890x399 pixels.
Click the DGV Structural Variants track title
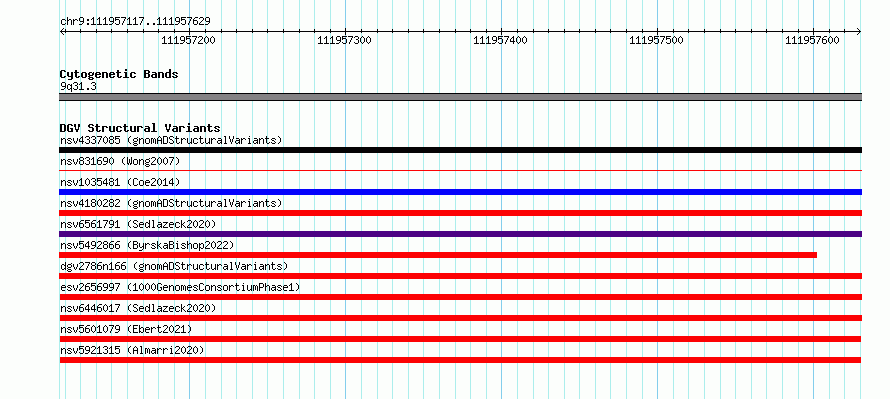tap(140, 128)
